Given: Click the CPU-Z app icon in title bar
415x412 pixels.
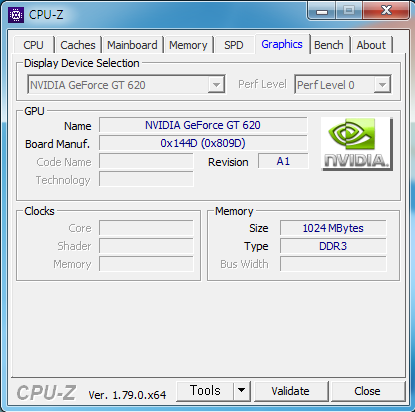Looking at the screenshot, I should coord(16,15).
